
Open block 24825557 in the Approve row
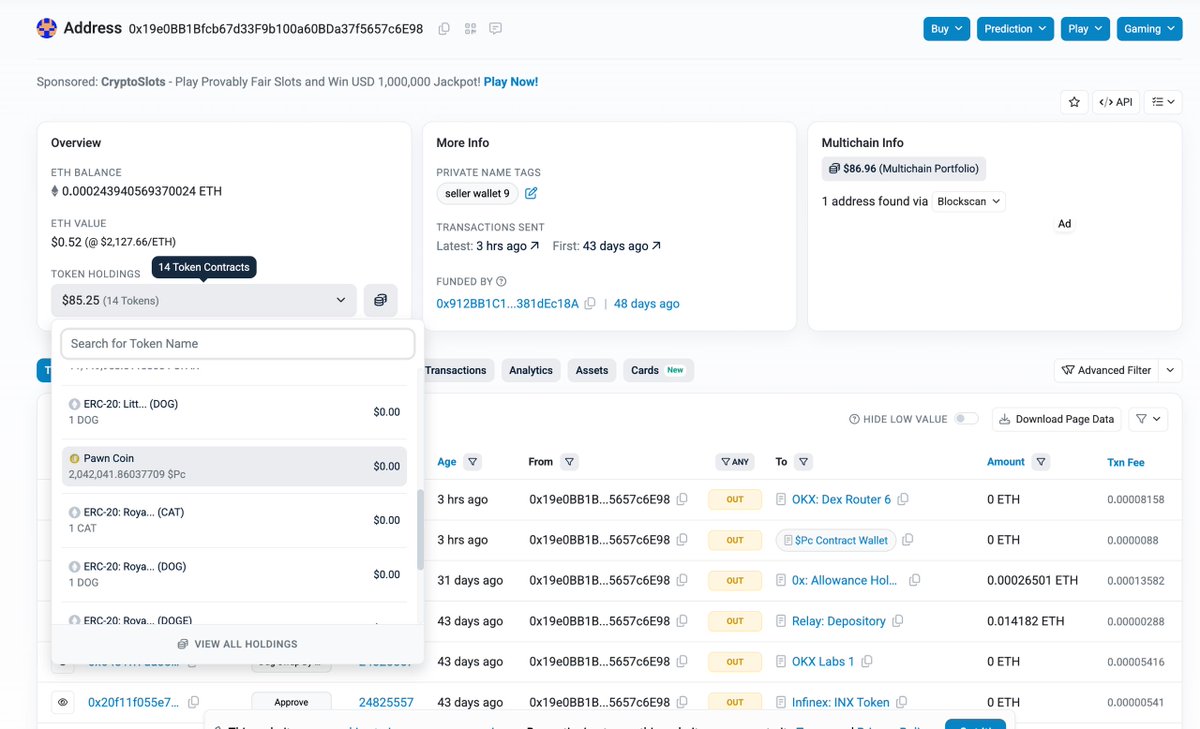[x=386, y=702]
